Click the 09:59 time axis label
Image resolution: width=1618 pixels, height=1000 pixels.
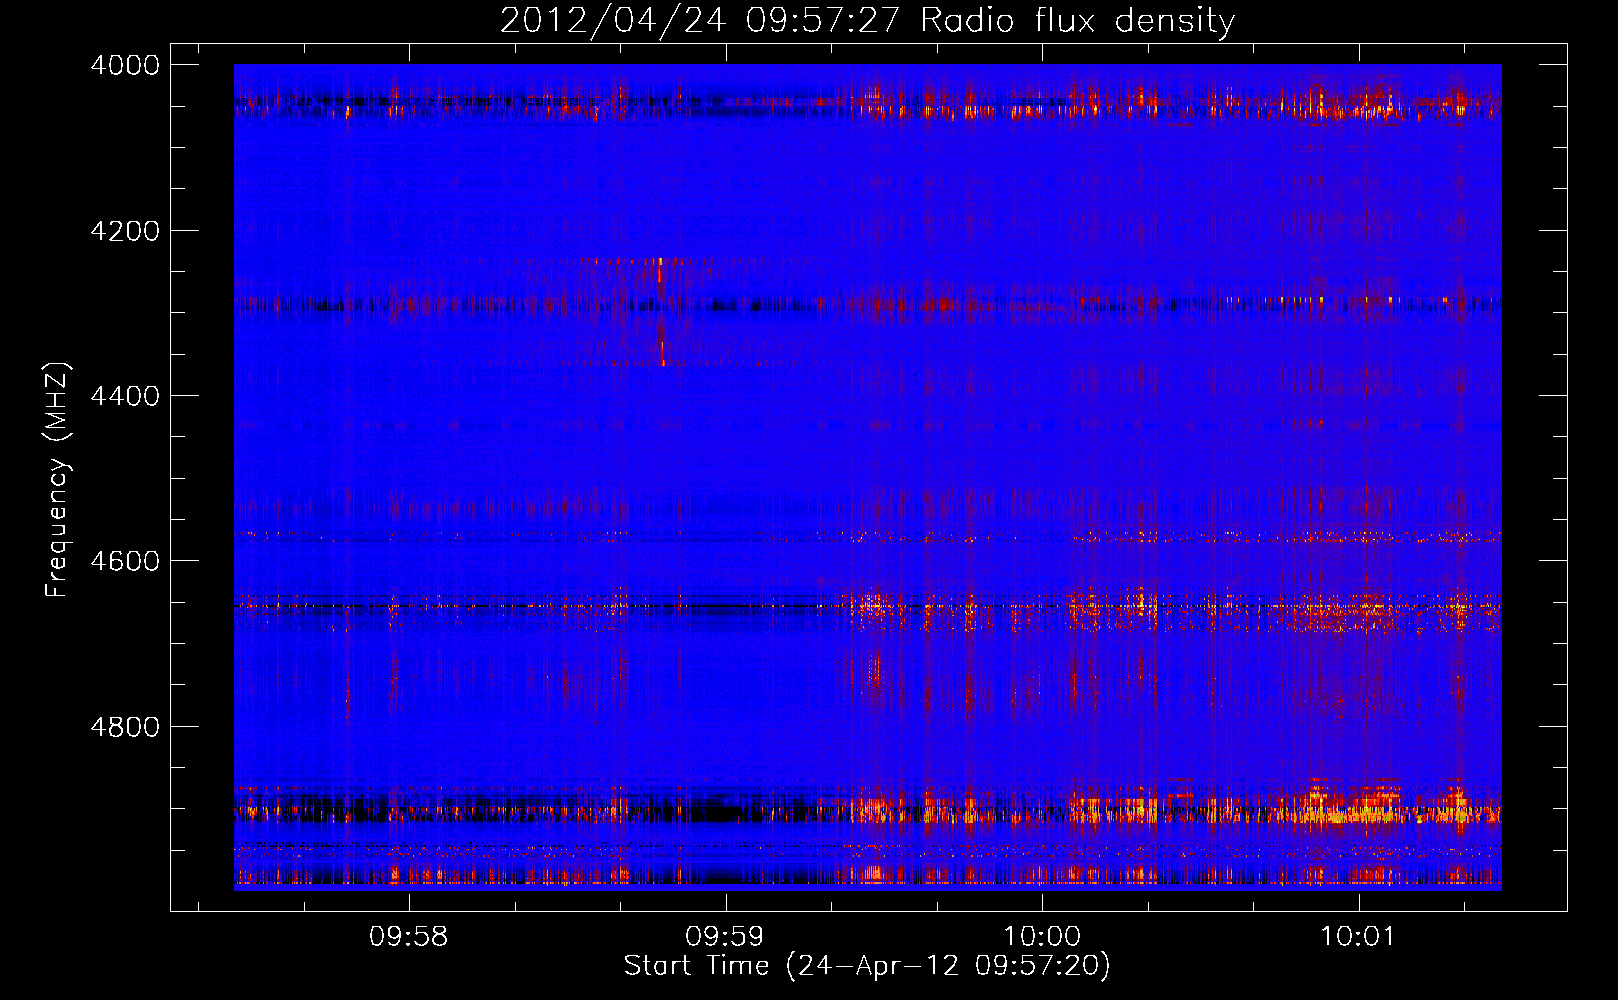pos(724,937)
